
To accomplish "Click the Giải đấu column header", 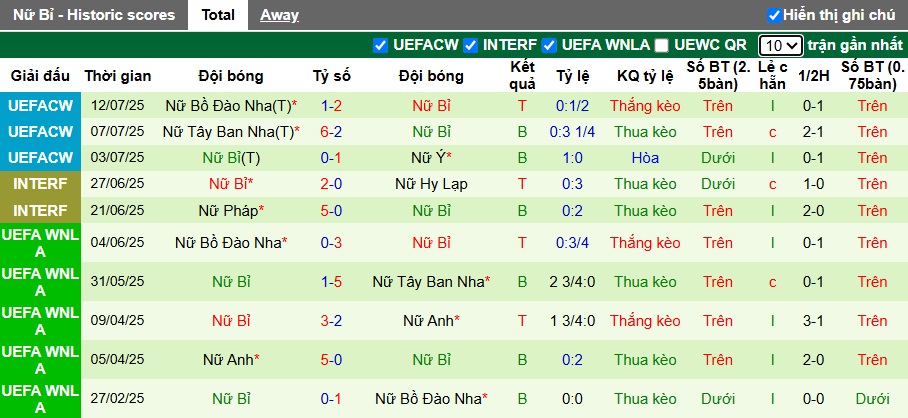I will pos(40,76).
